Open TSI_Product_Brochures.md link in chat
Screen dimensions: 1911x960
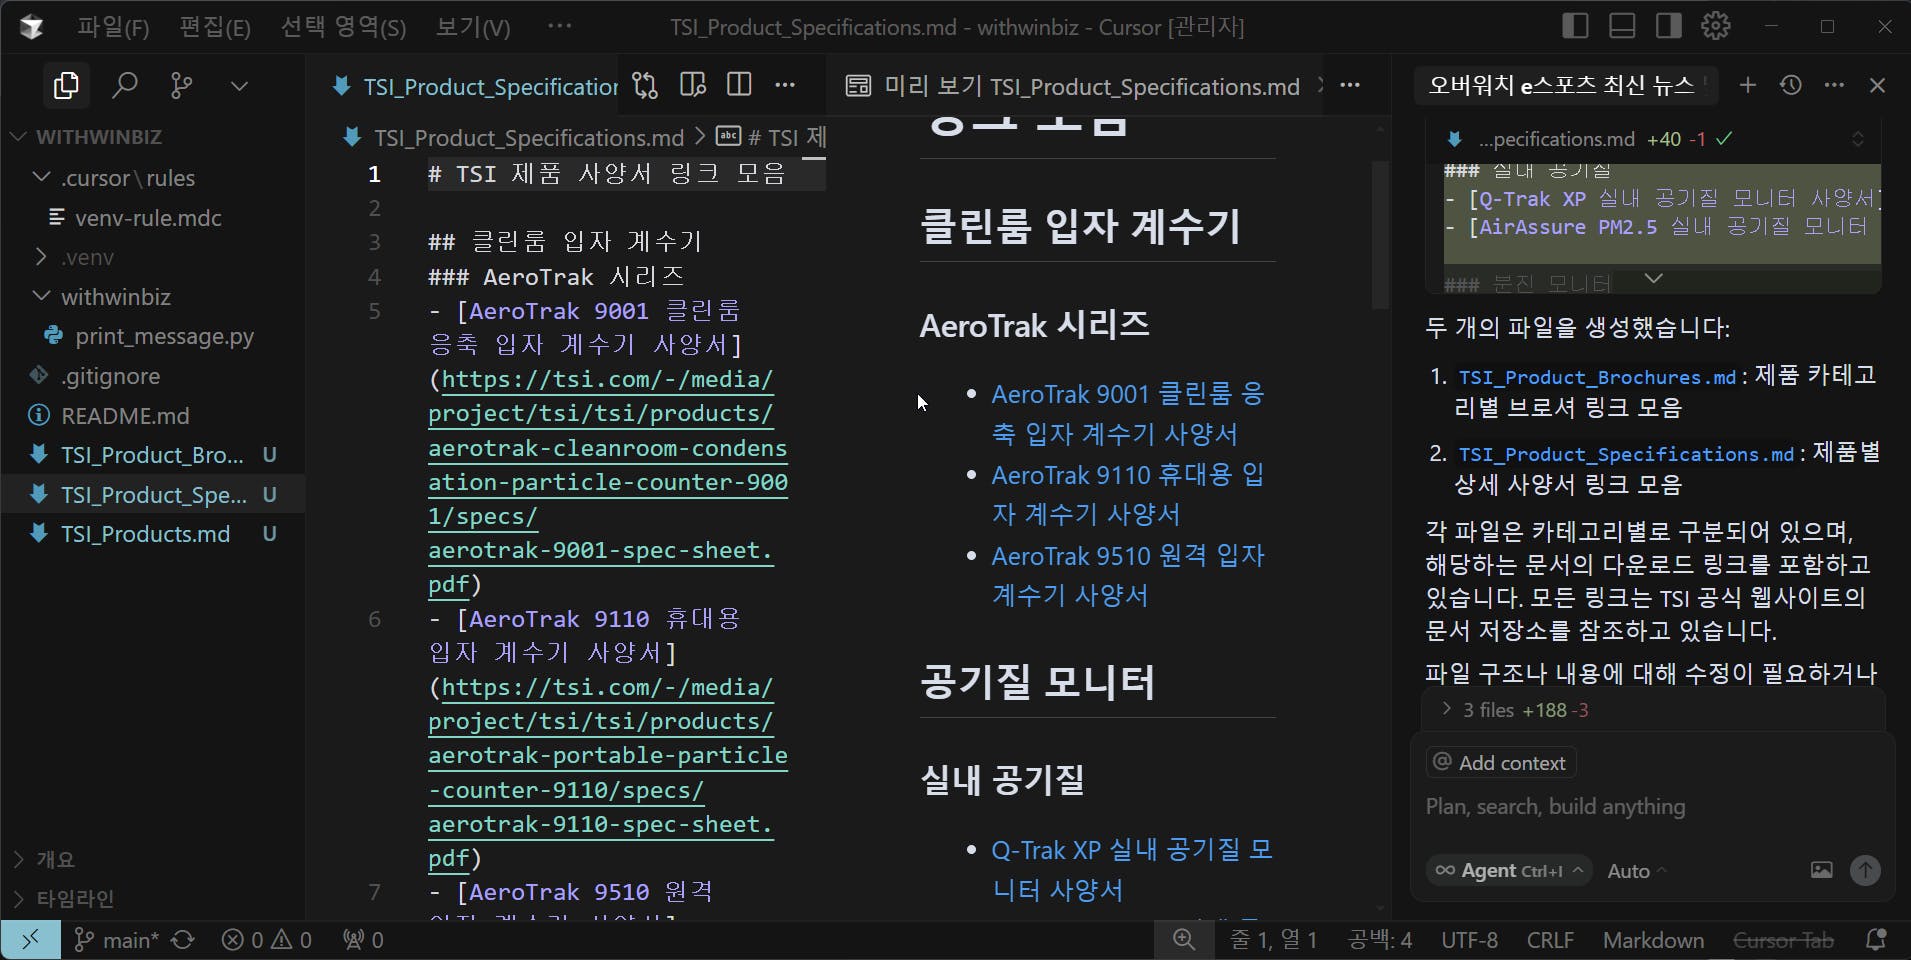click(1597, 377)
